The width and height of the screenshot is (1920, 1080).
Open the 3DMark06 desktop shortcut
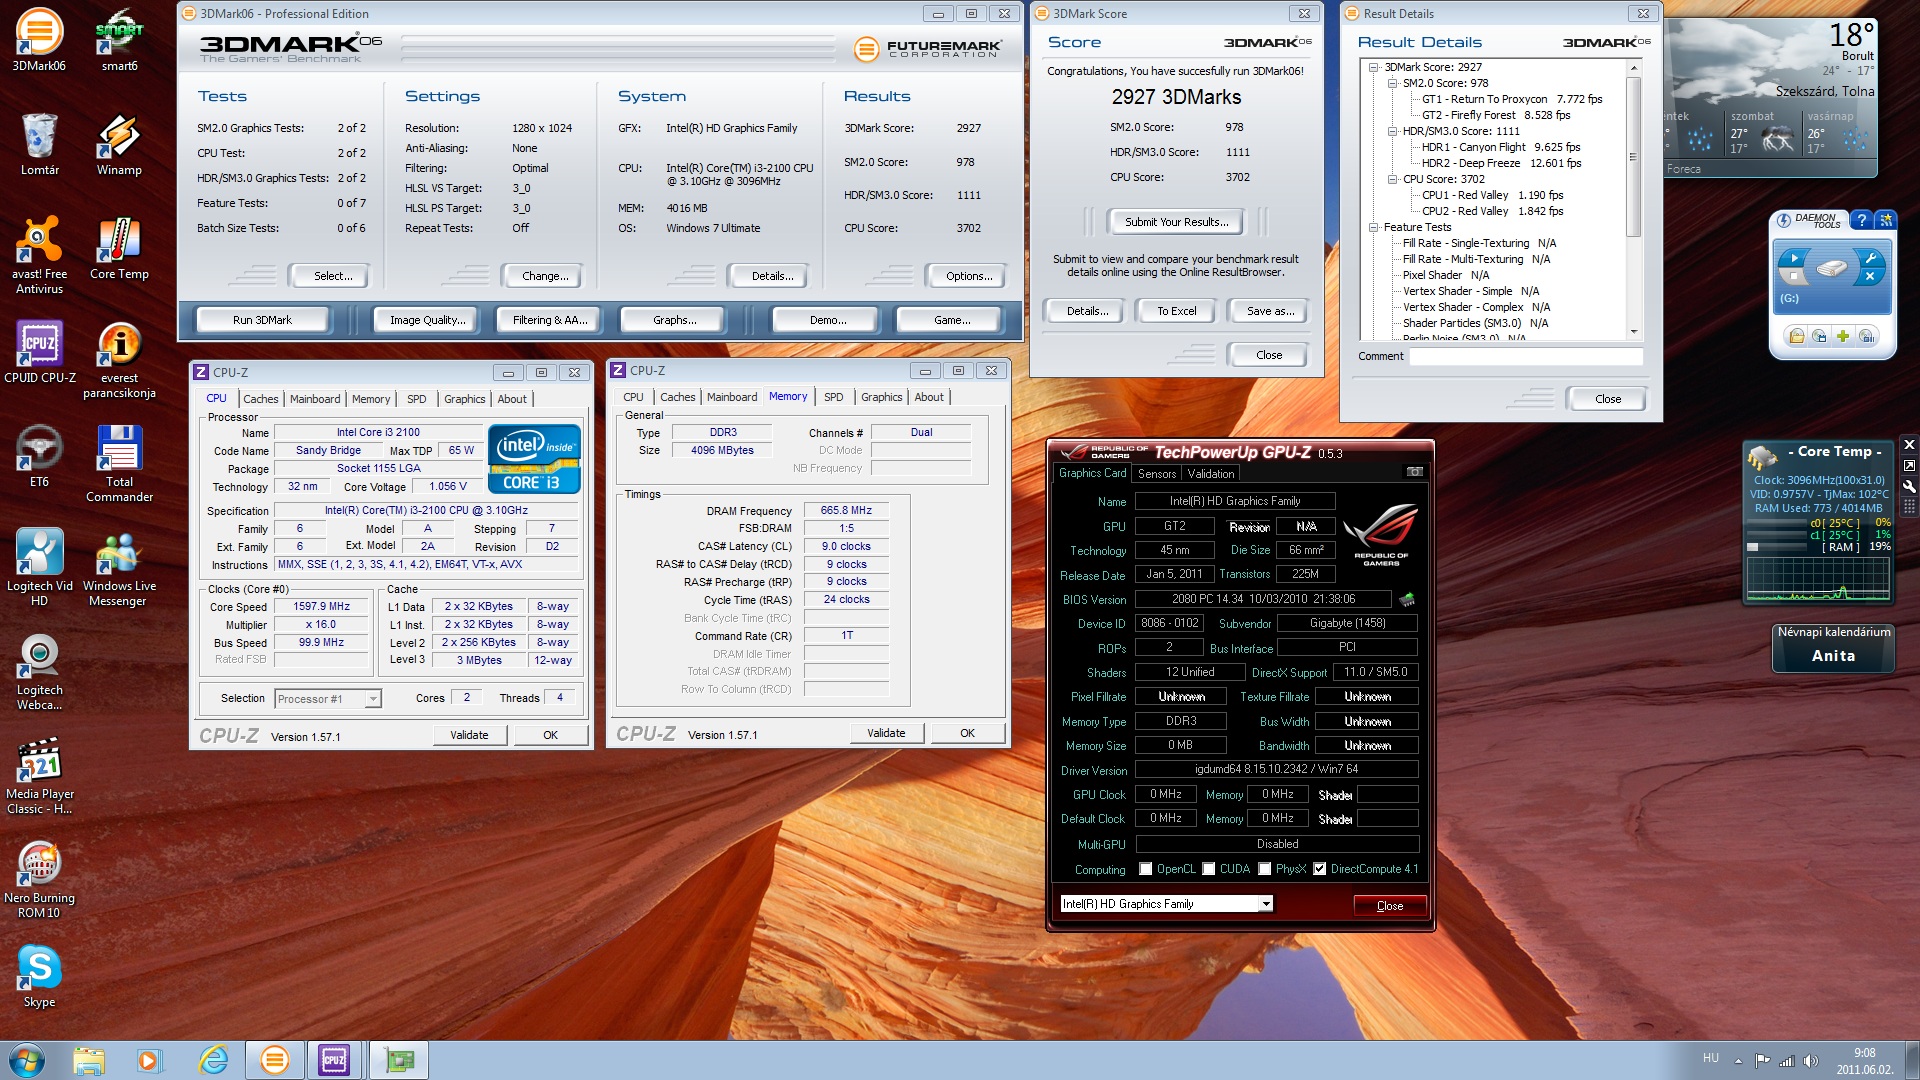(39, 40)
